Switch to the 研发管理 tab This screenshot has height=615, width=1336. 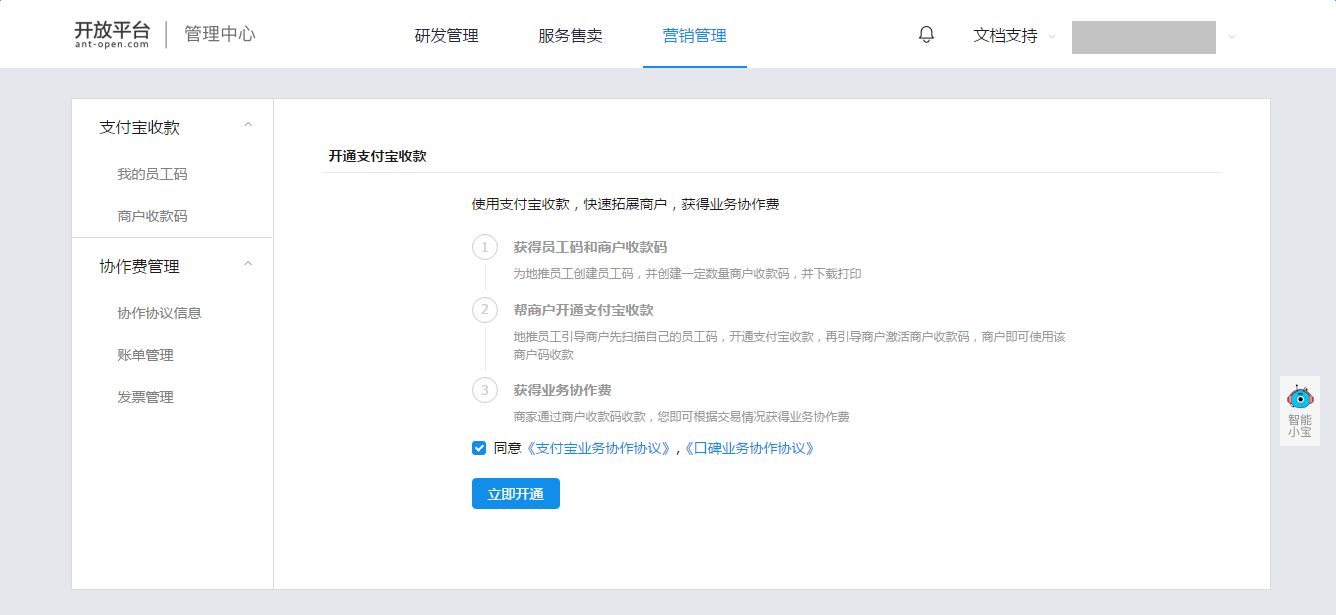[x=447, y=36]
